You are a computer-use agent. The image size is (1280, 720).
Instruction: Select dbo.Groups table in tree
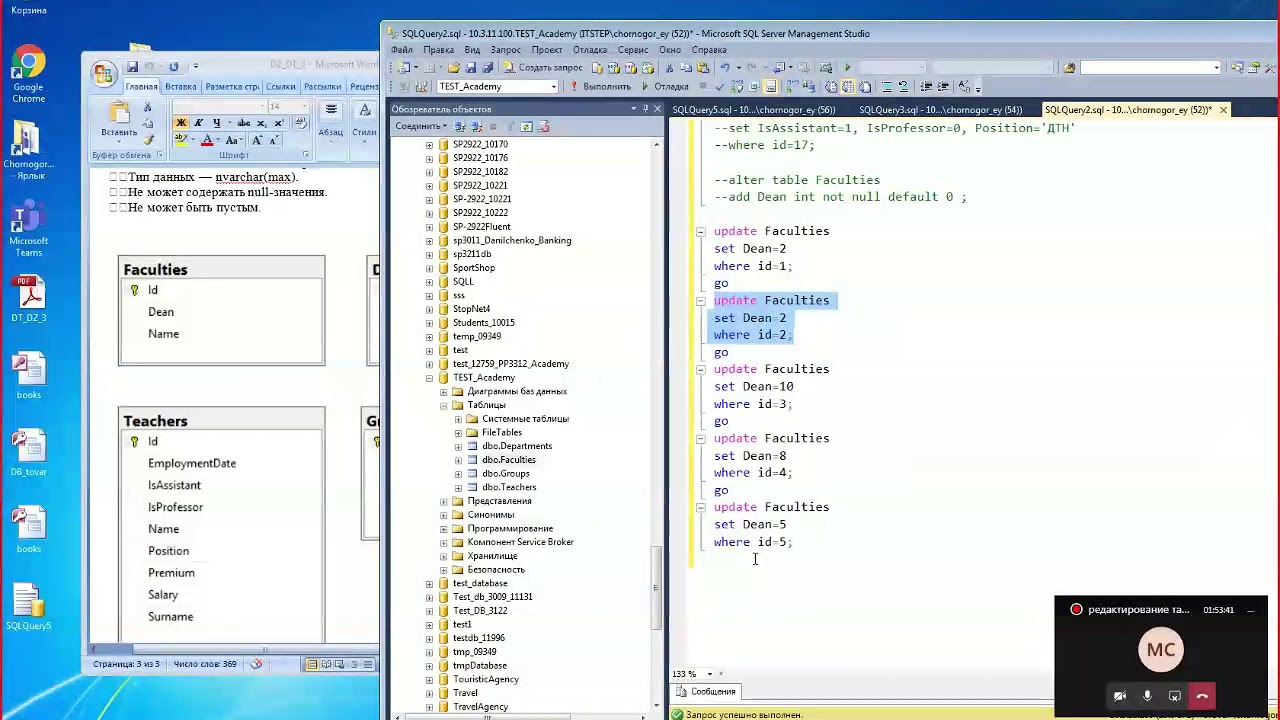505,474
